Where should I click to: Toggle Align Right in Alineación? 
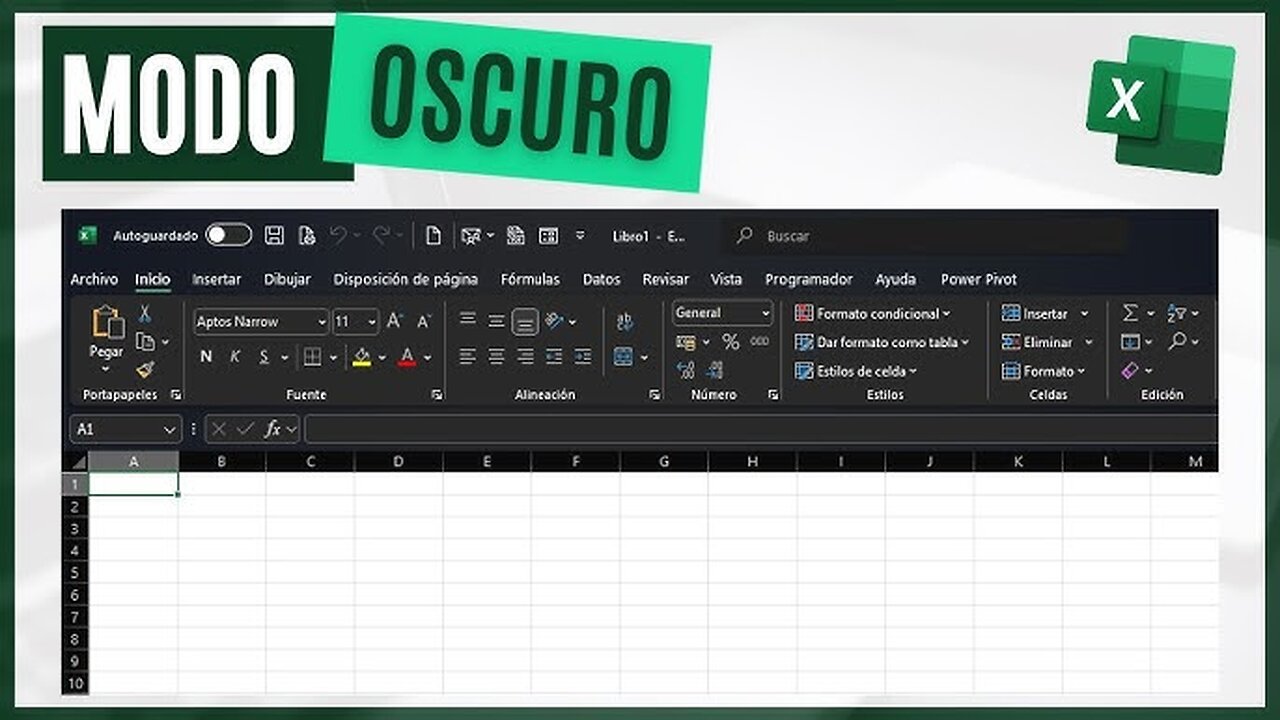525,356
